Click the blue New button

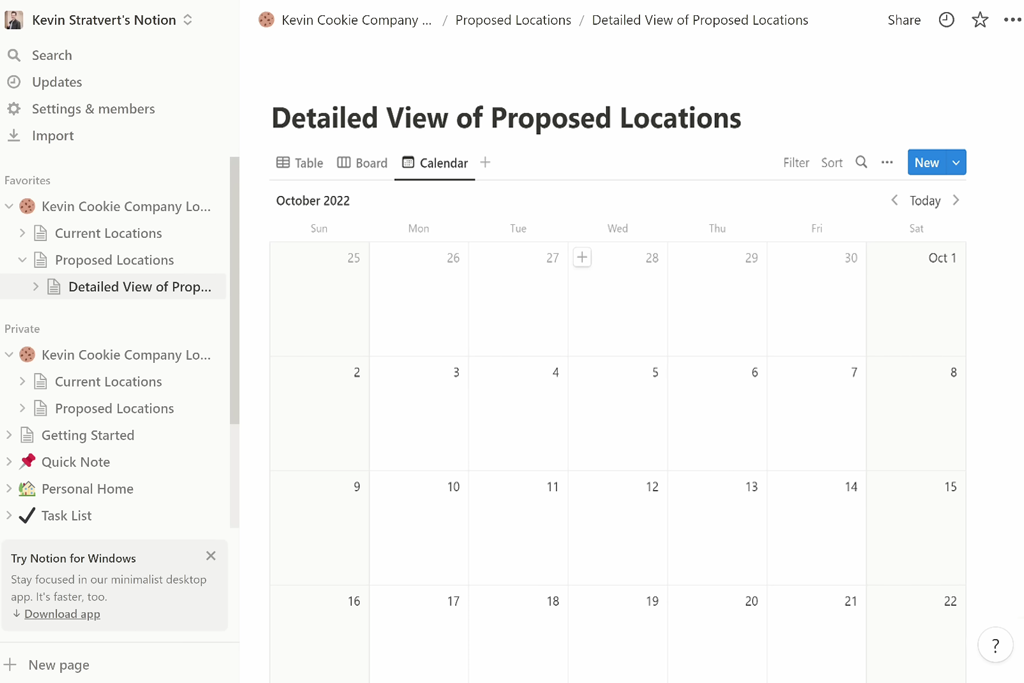pyautogui.click(x=927, y=163)
